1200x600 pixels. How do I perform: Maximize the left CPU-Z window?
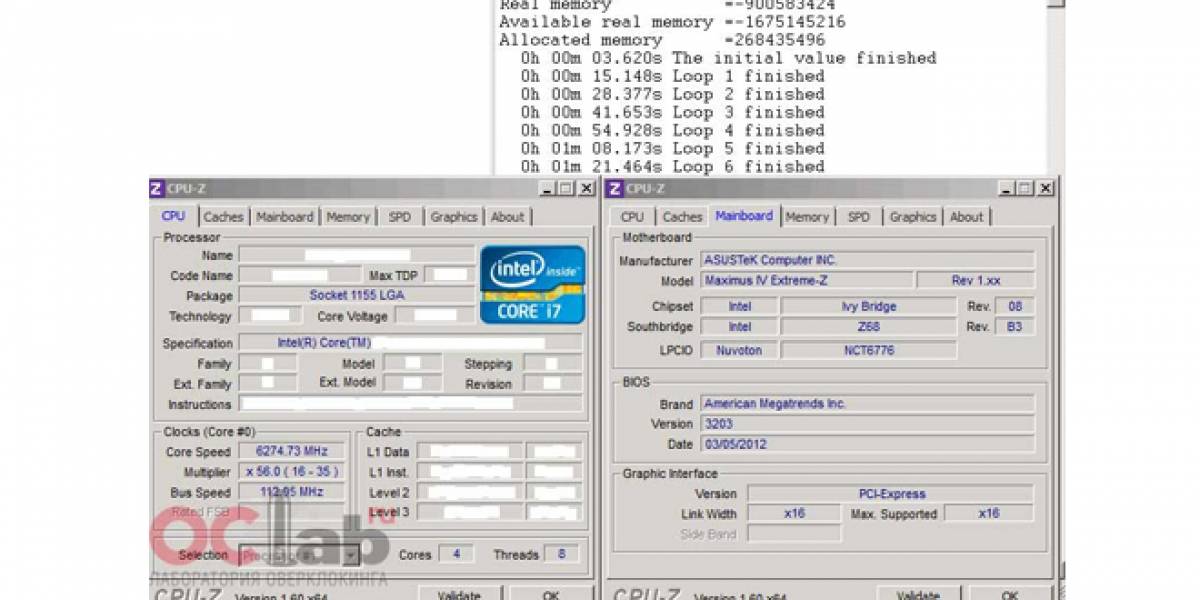pyautogui.click(x=565, y=188)
